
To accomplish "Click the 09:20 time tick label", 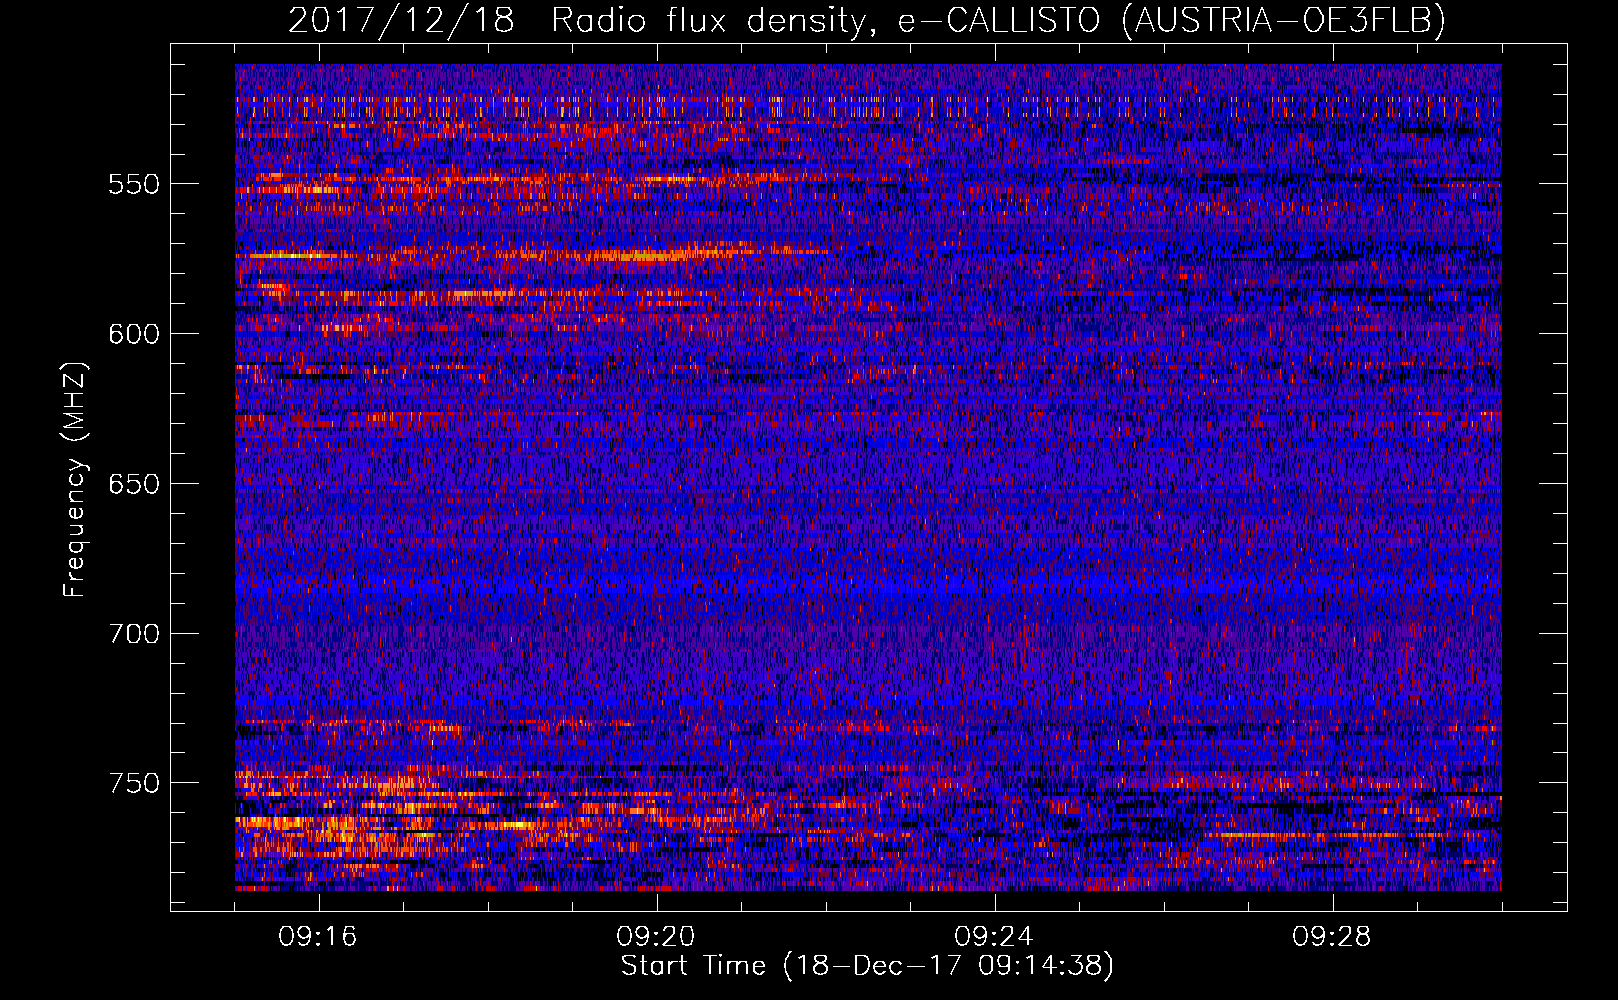I will 656,937.
